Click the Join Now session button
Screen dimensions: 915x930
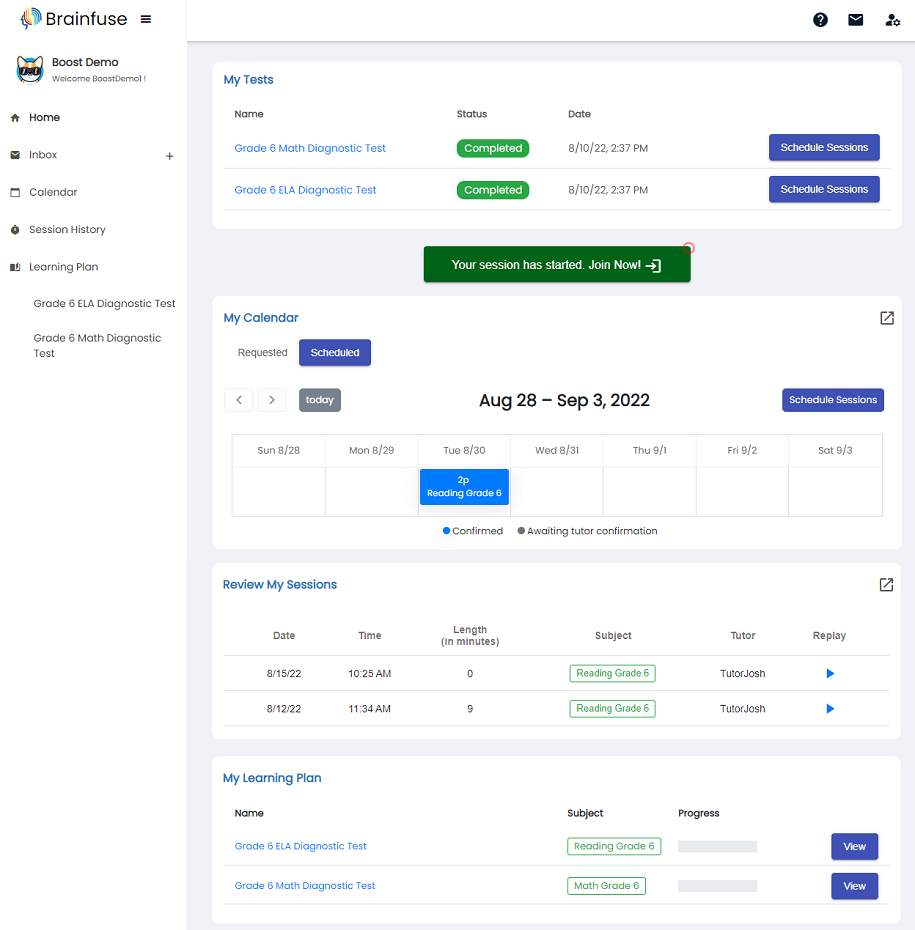tap(556, 265)
